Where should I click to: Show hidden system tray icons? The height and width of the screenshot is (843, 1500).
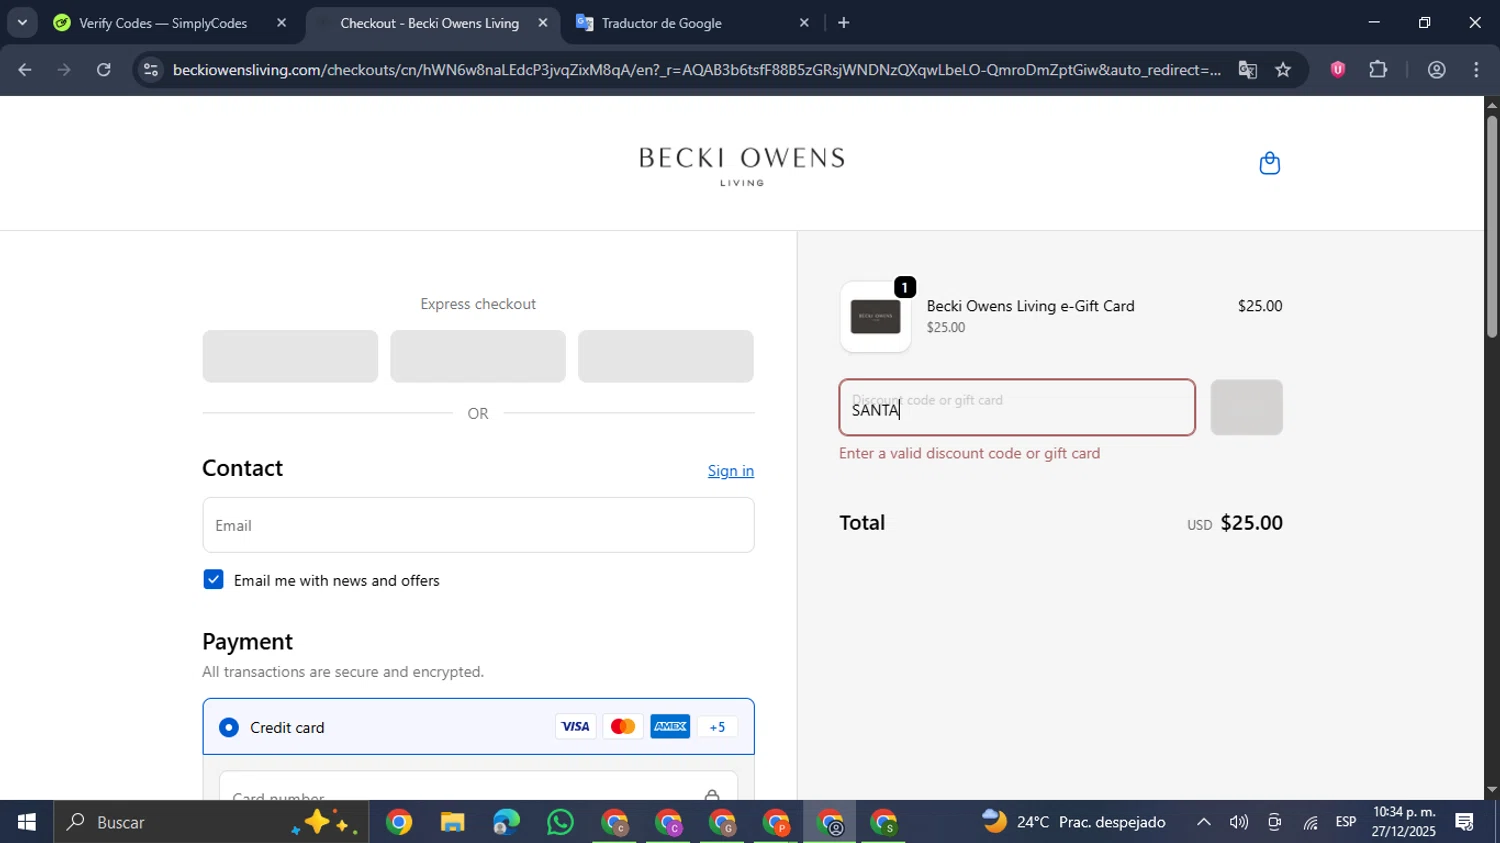(x=1204, y=822)
